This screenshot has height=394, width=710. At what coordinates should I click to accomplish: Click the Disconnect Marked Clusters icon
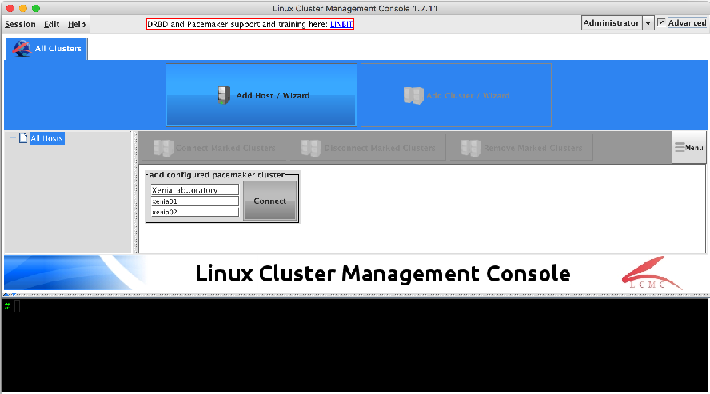311,148
